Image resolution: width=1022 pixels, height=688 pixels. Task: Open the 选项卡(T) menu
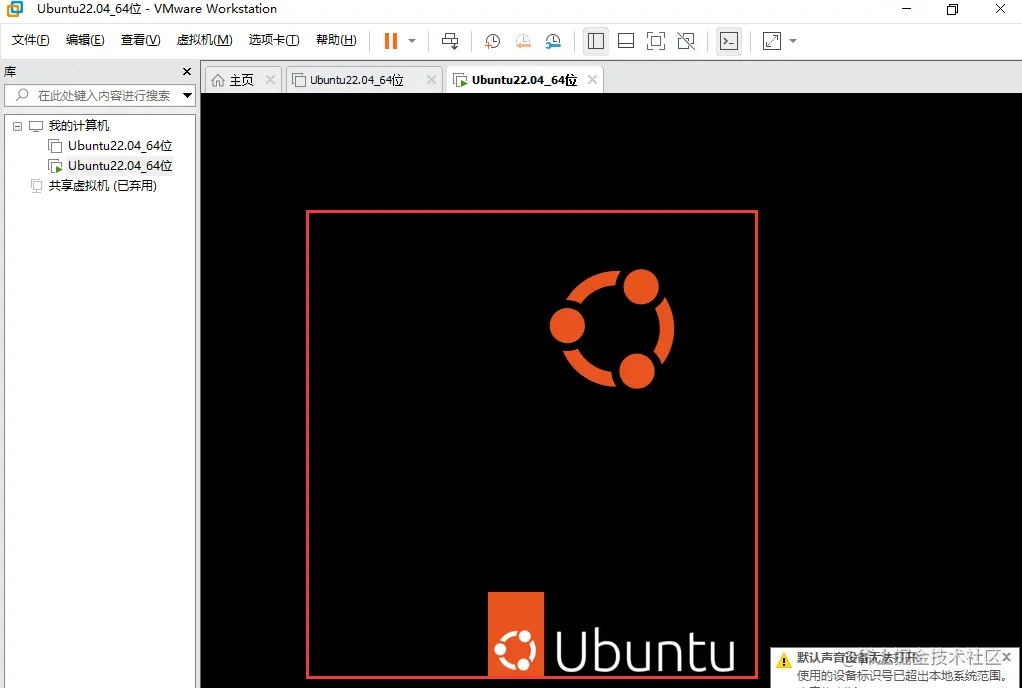point(274,40)
